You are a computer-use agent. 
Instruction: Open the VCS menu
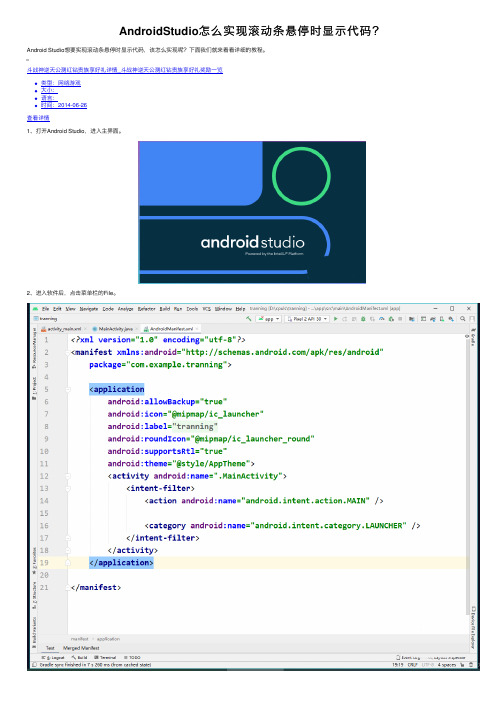207,309
